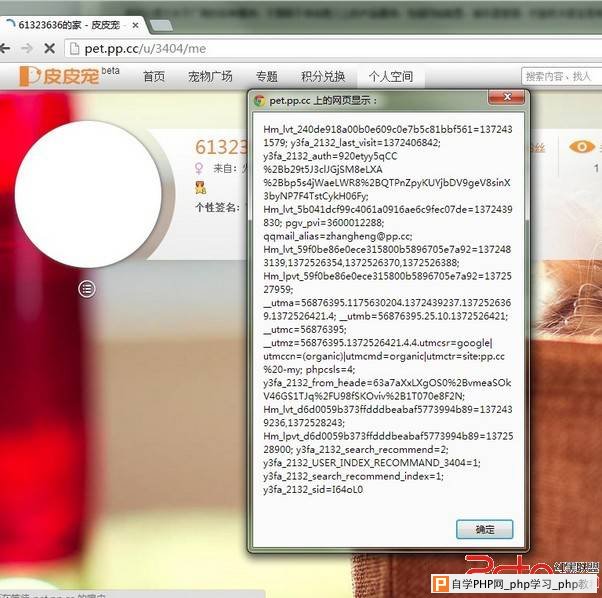The width and height of the screenshot is (602, 598).
Task: Click 确定 in the alert dialog
Action: (x=484, y=529)
